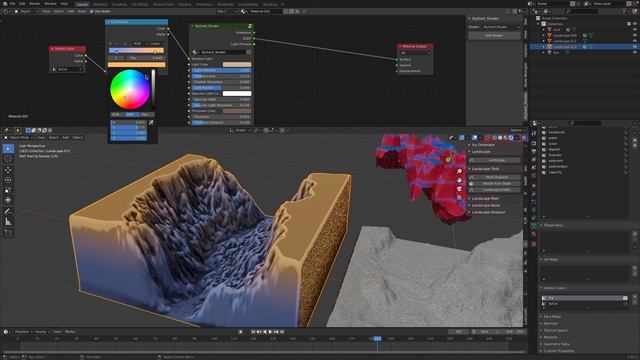Click the Landscape button in N-panel
This screenshot has height=360, width=640.
[494, 160]
